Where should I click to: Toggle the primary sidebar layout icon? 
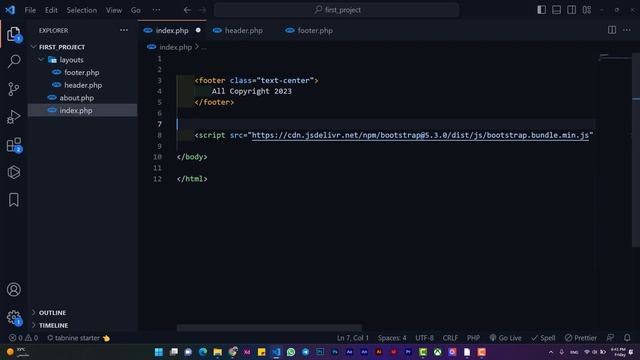tap(541, 10)
